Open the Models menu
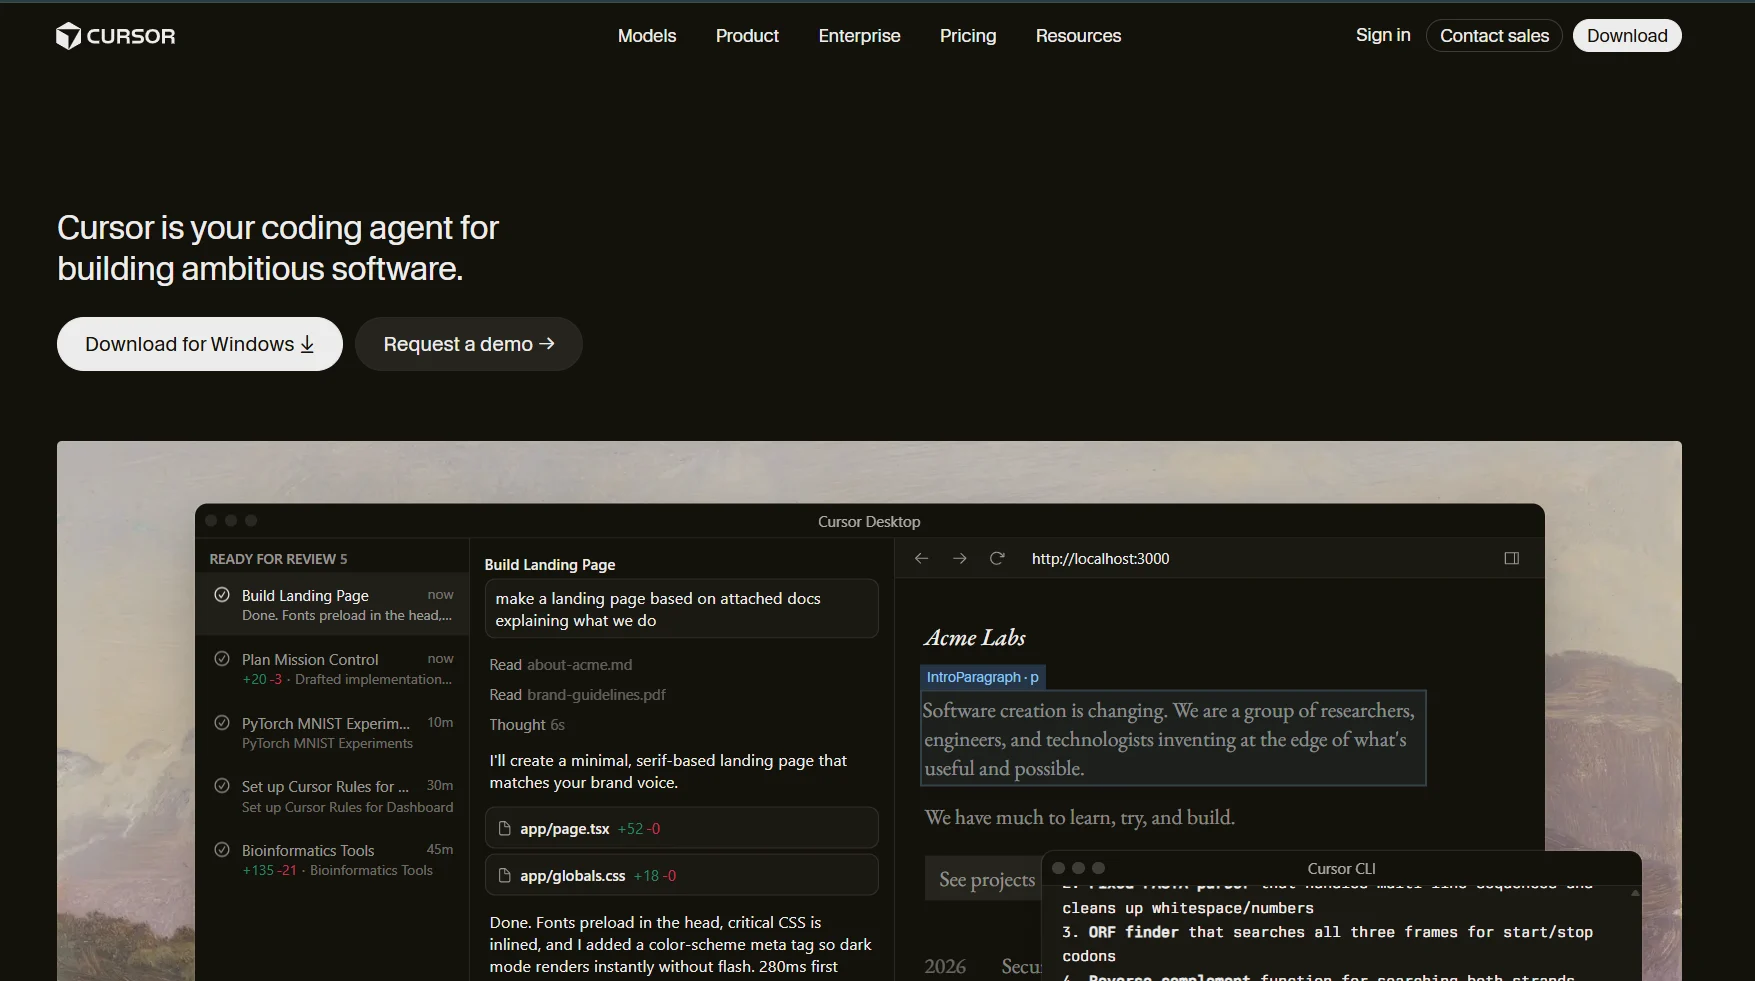This screenshot has width=1755, height=981. [x=647, y=36]
